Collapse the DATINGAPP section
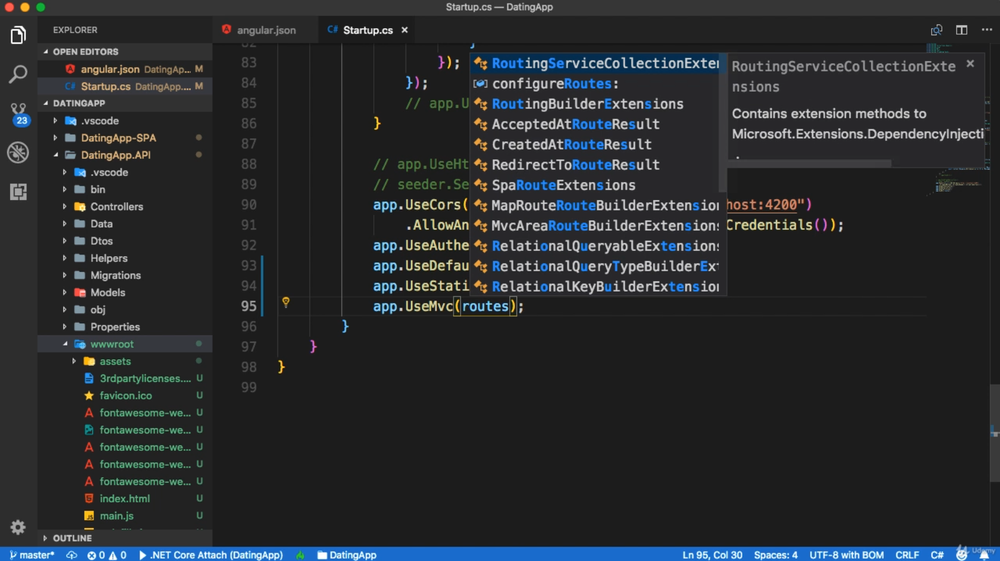Viewport: 1000px width, 561px height. [x=125, y=103]
